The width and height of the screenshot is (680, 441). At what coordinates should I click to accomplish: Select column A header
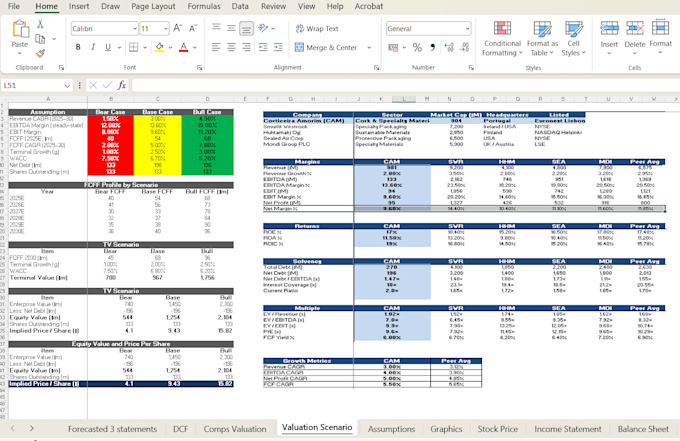(48, 99)
